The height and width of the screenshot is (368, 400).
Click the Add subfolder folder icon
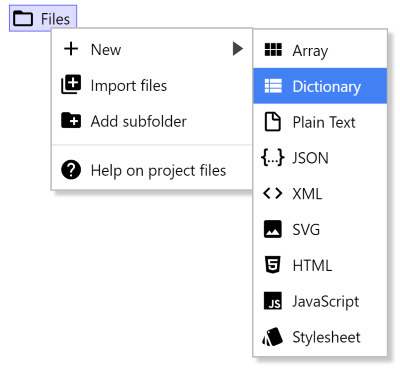pyautogui.click(x=71, y=120)
